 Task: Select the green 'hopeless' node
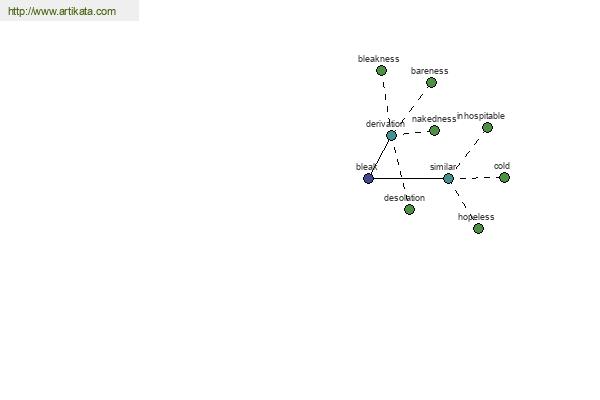coord(478,229)
